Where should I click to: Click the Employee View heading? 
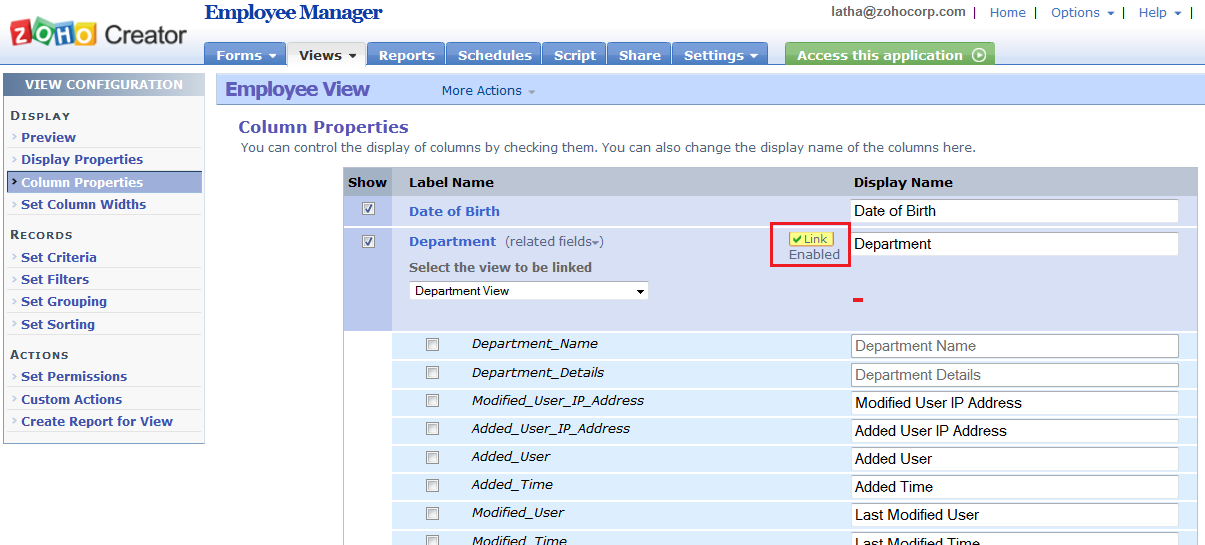[298, 89]
